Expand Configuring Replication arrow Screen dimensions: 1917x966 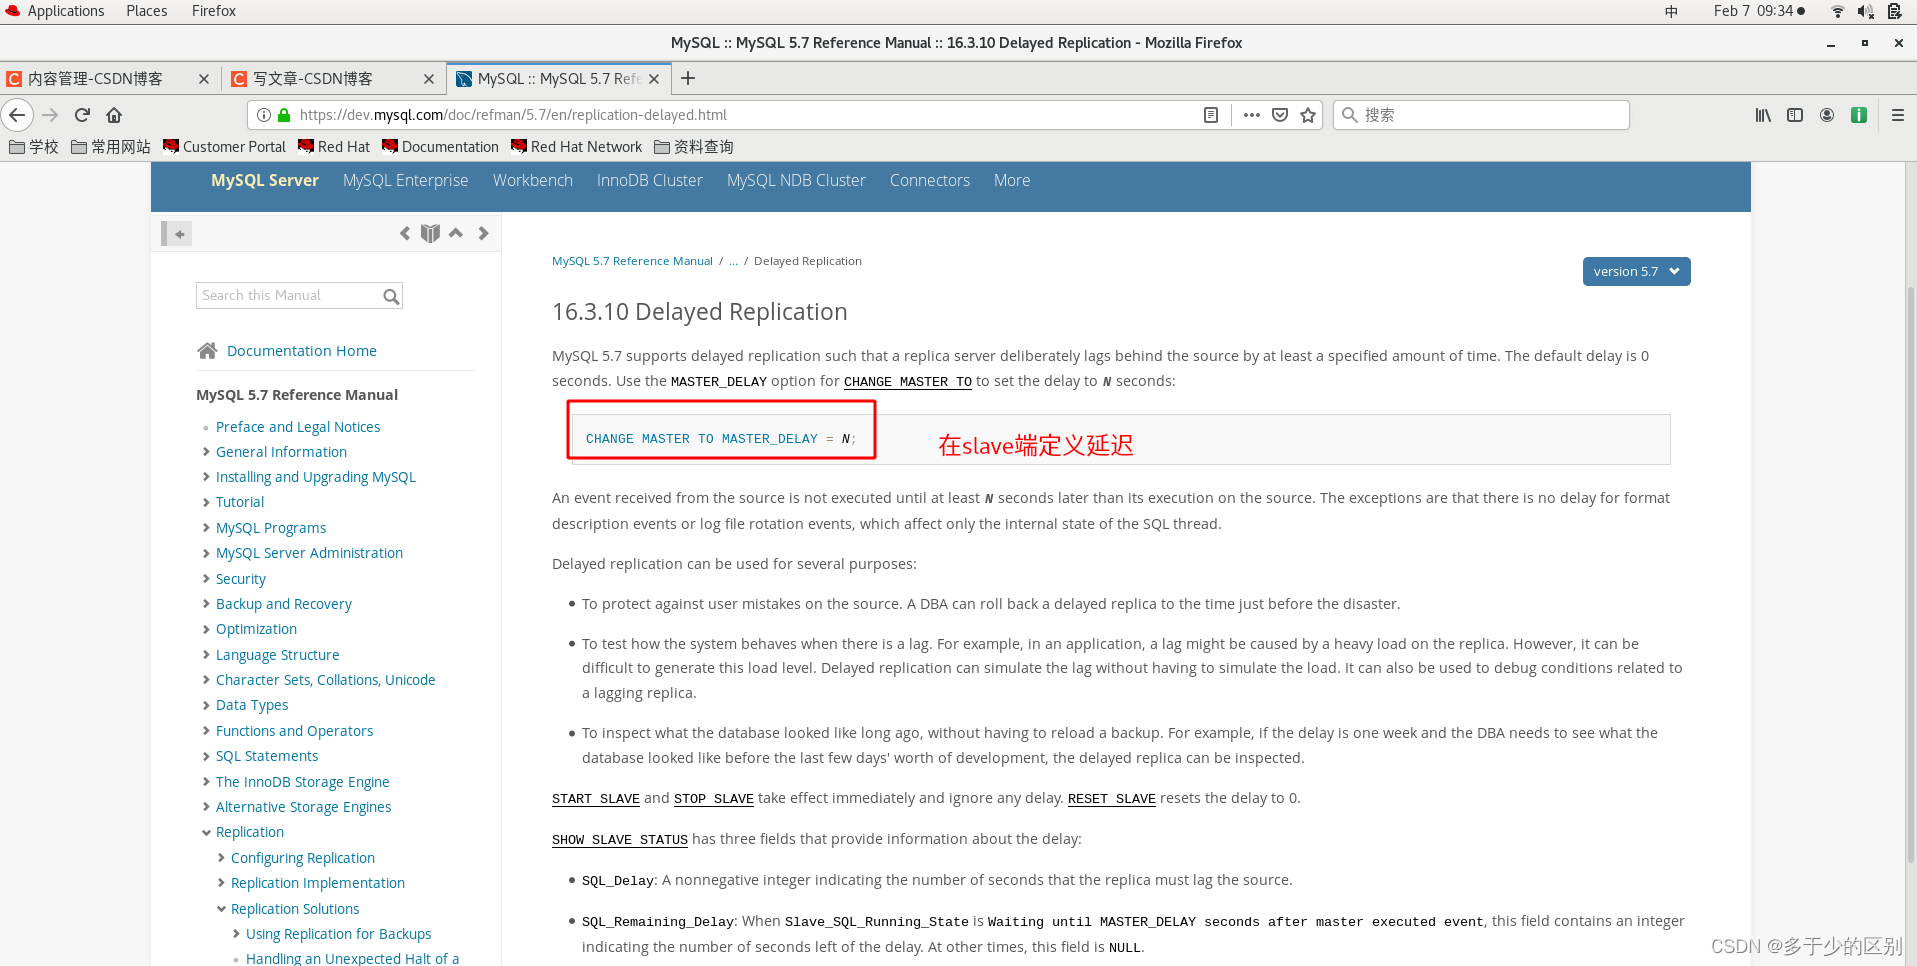pos(221,858)
